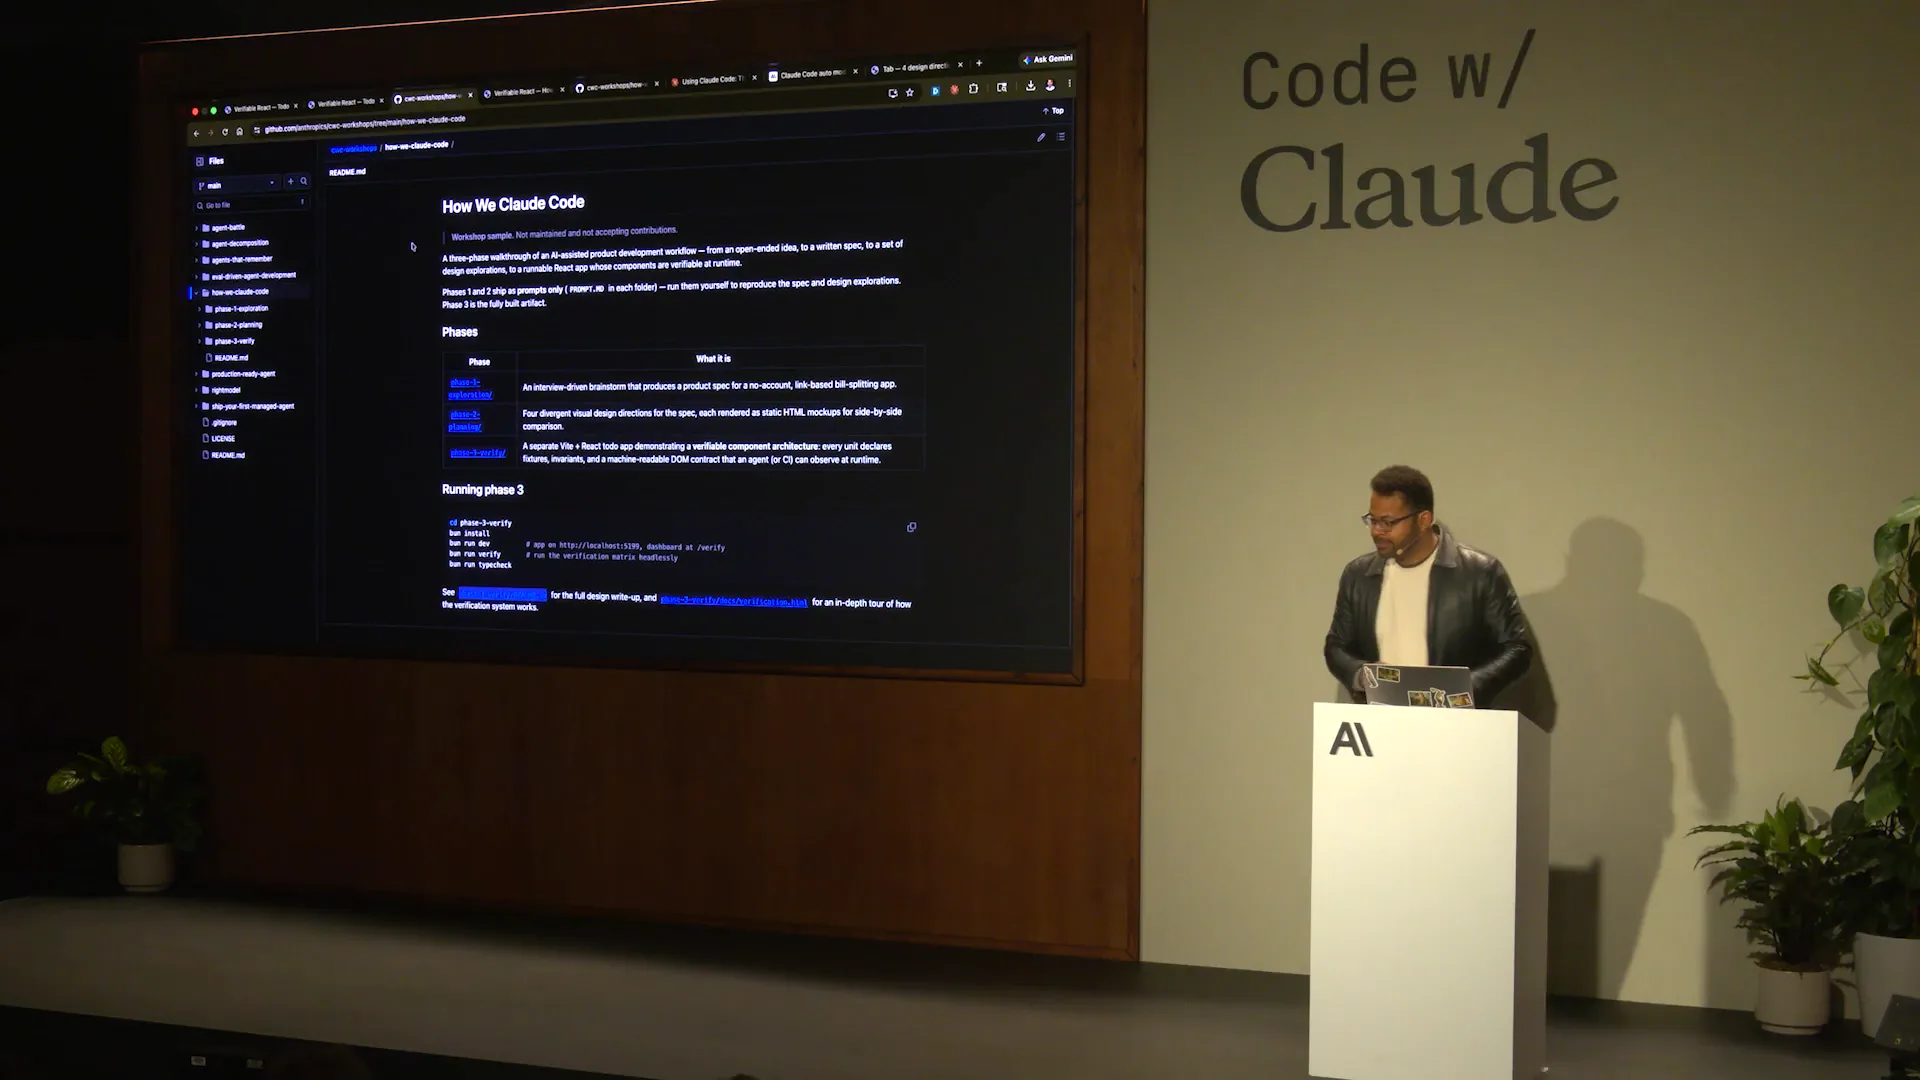Click the add file plus icon
The width and height of the screenshot is (1920, 1080).
click(x=291, y=182)
